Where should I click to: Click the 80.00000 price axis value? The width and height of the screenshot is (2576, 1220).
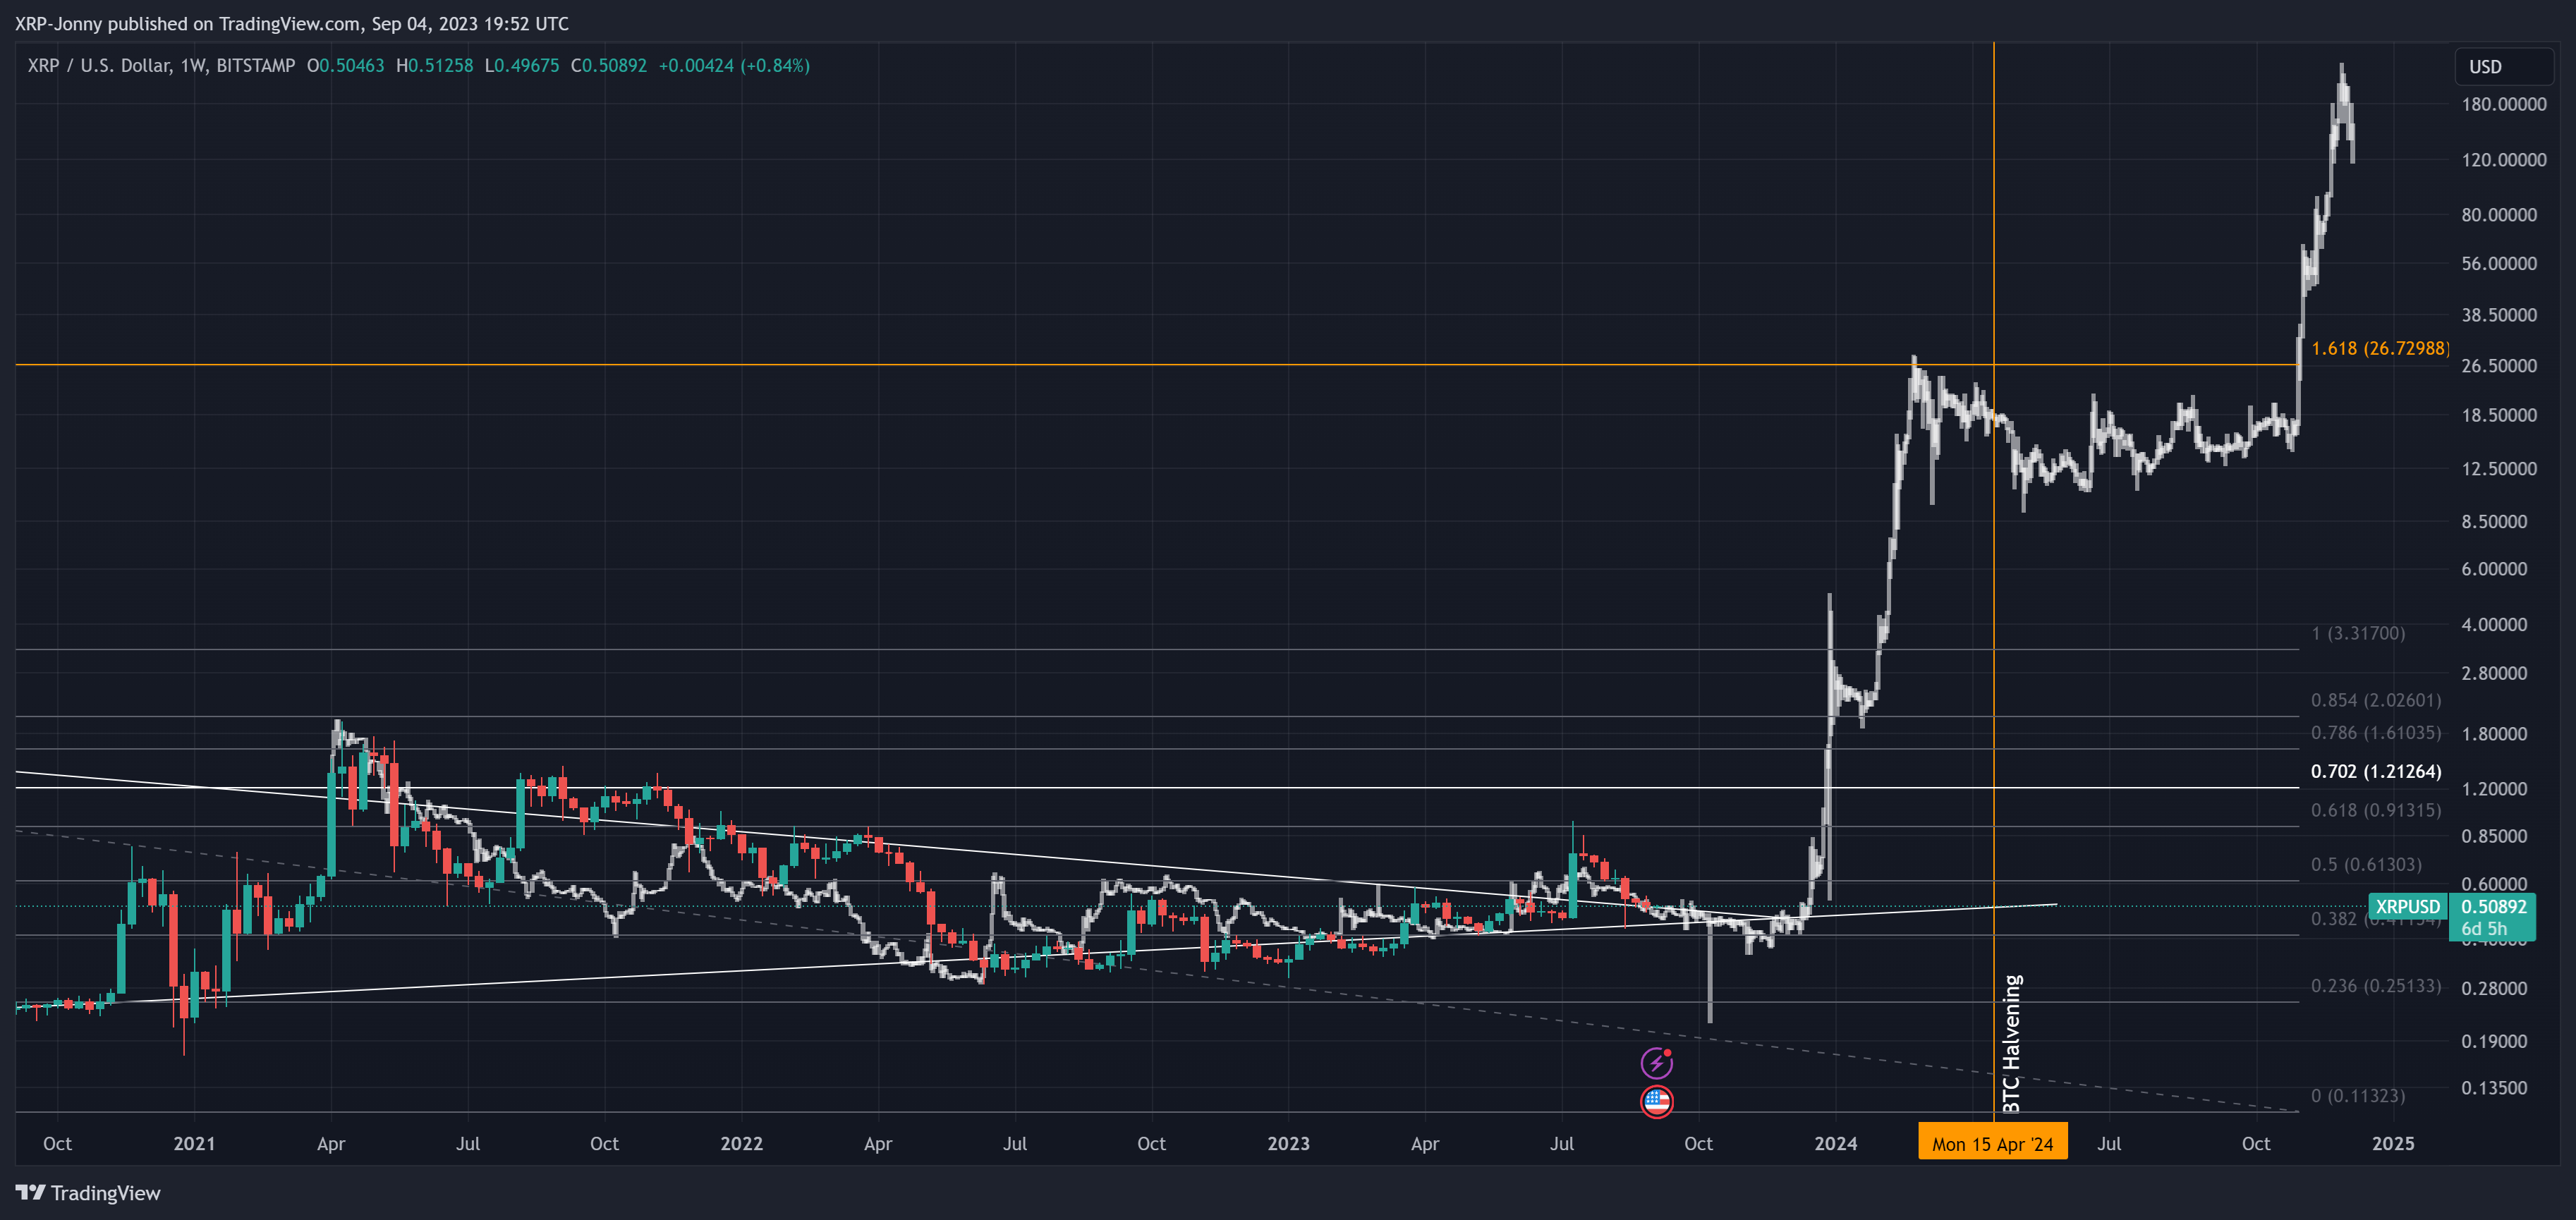(2498, 215)
